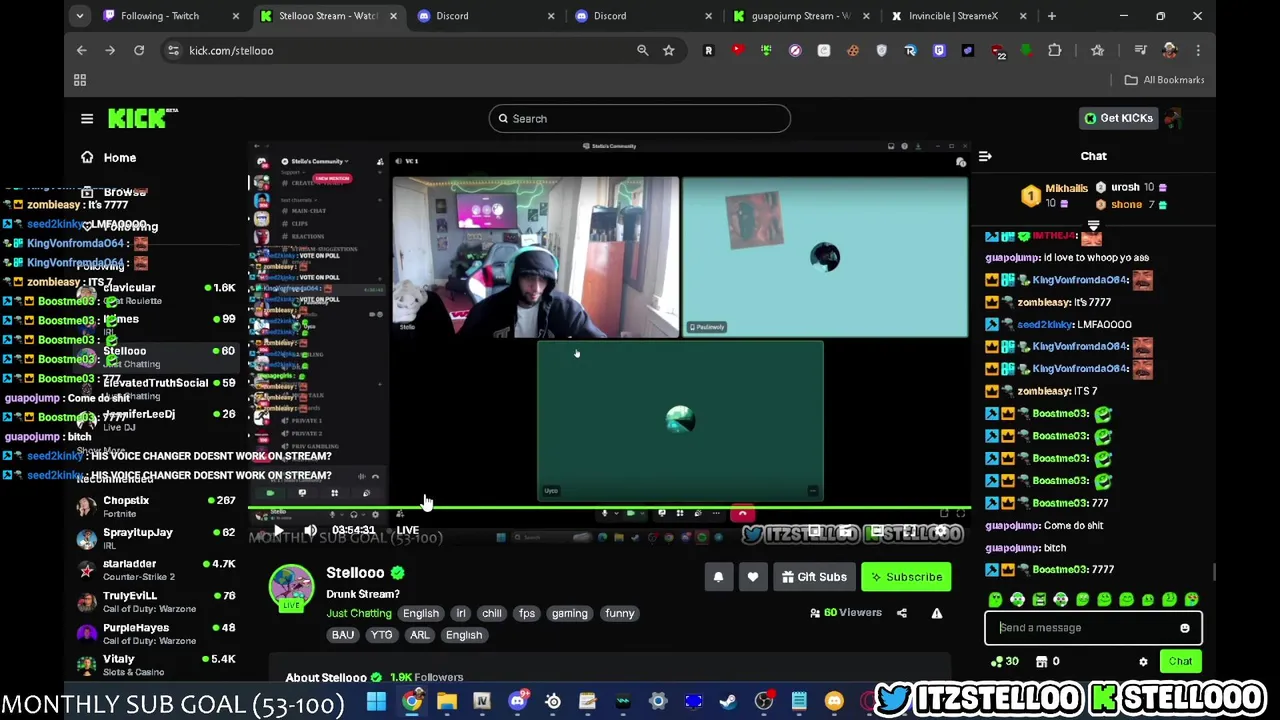Switch to Following - Twitch tab
This screenshot has width=1280, height=720.
(x=172, y=16)
